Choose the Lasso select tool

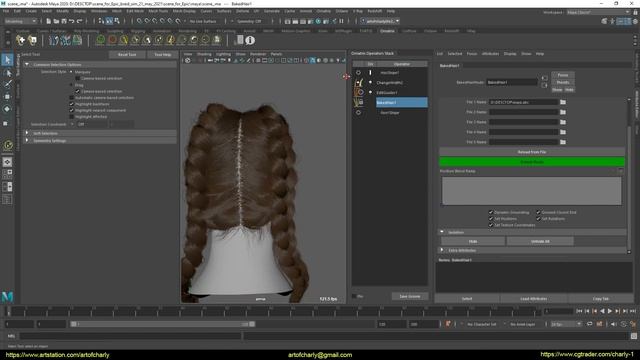7,73
